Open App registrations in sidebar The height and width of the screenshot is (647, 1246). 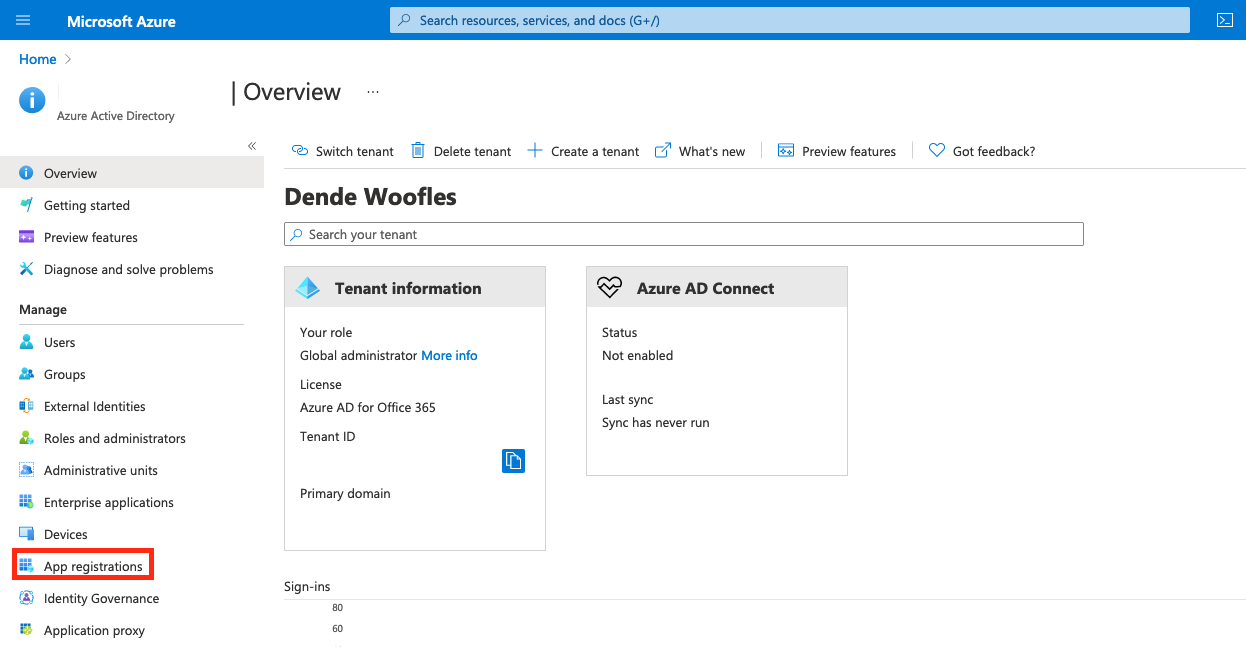tap(93, 566)
